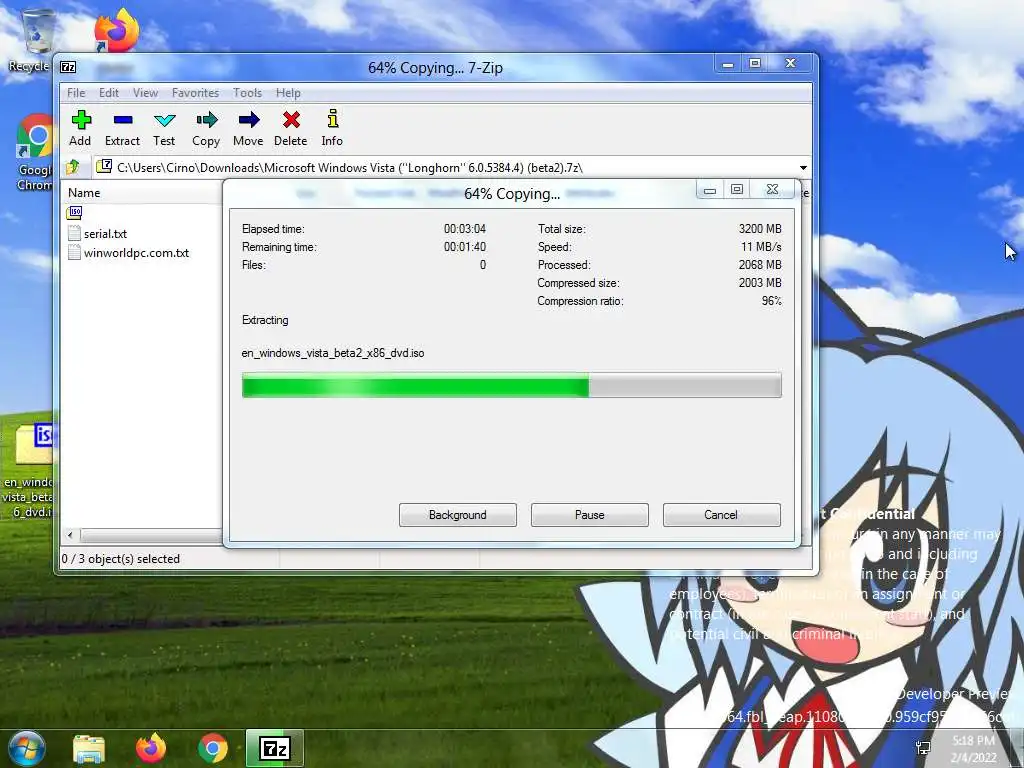Screen dimensions: 1024x768
Task: Minimize the 64% Copying dialog
Action: click(x=710, y=190)
